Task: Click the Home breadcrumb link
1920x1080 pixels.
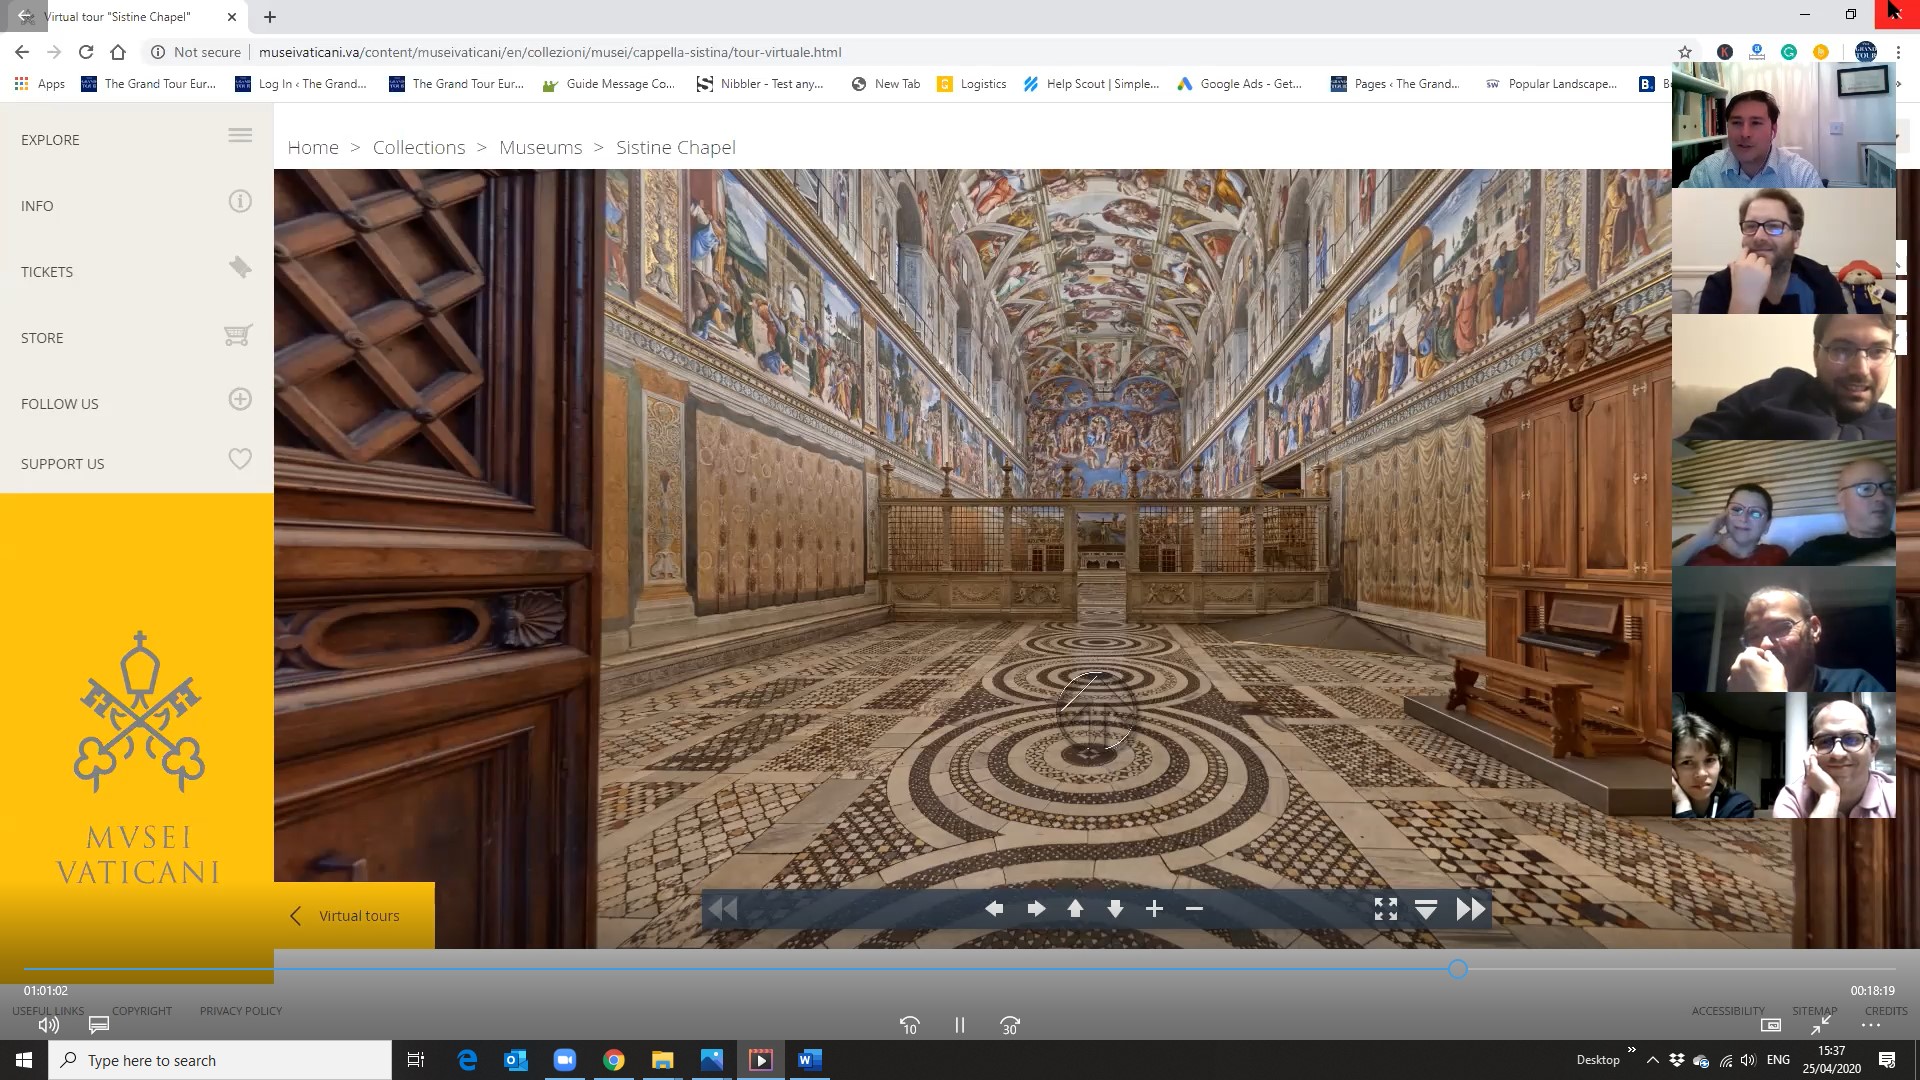Action: pyautogui.click(x=313, y=147)
